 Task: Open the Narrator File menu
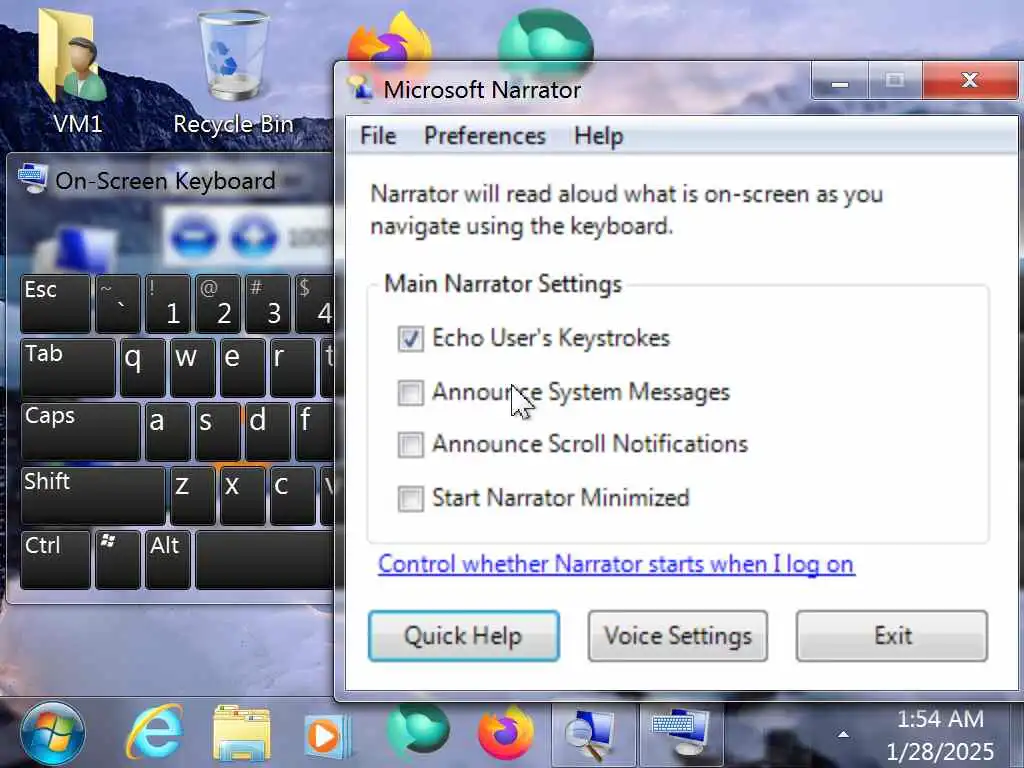tap(378, 136)
